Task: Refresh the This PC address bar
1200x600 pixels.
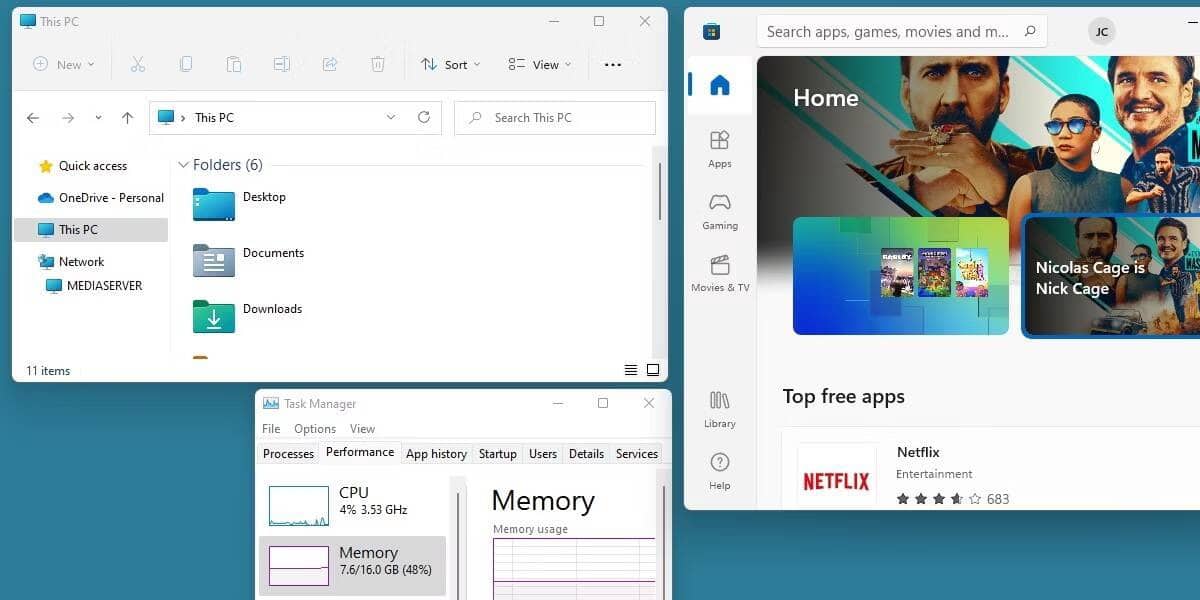Action: pyautogui.click(x=424, y=117)
